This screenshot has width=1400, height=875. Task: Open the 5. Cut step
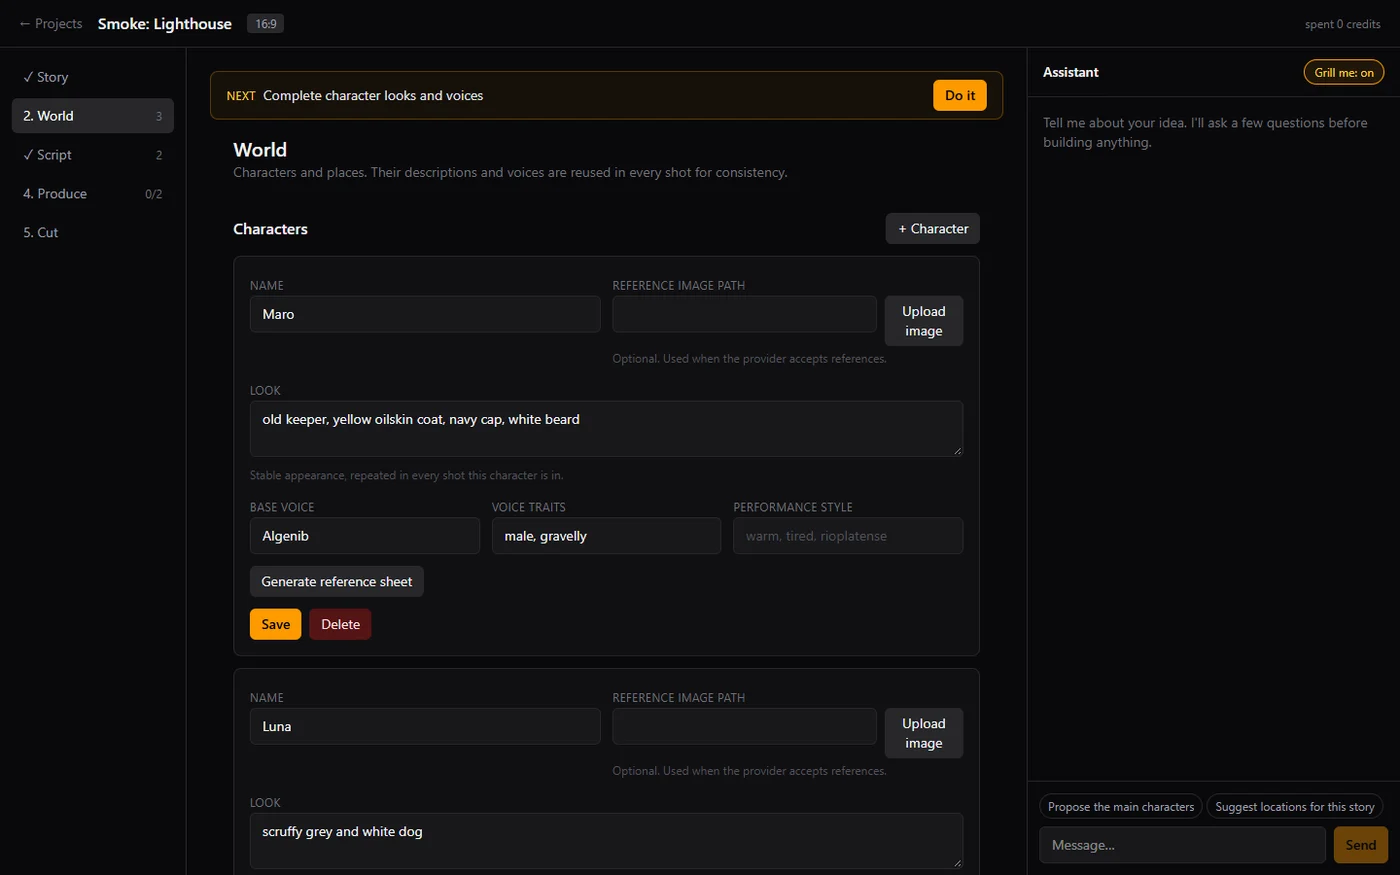(x=93, y=232)
